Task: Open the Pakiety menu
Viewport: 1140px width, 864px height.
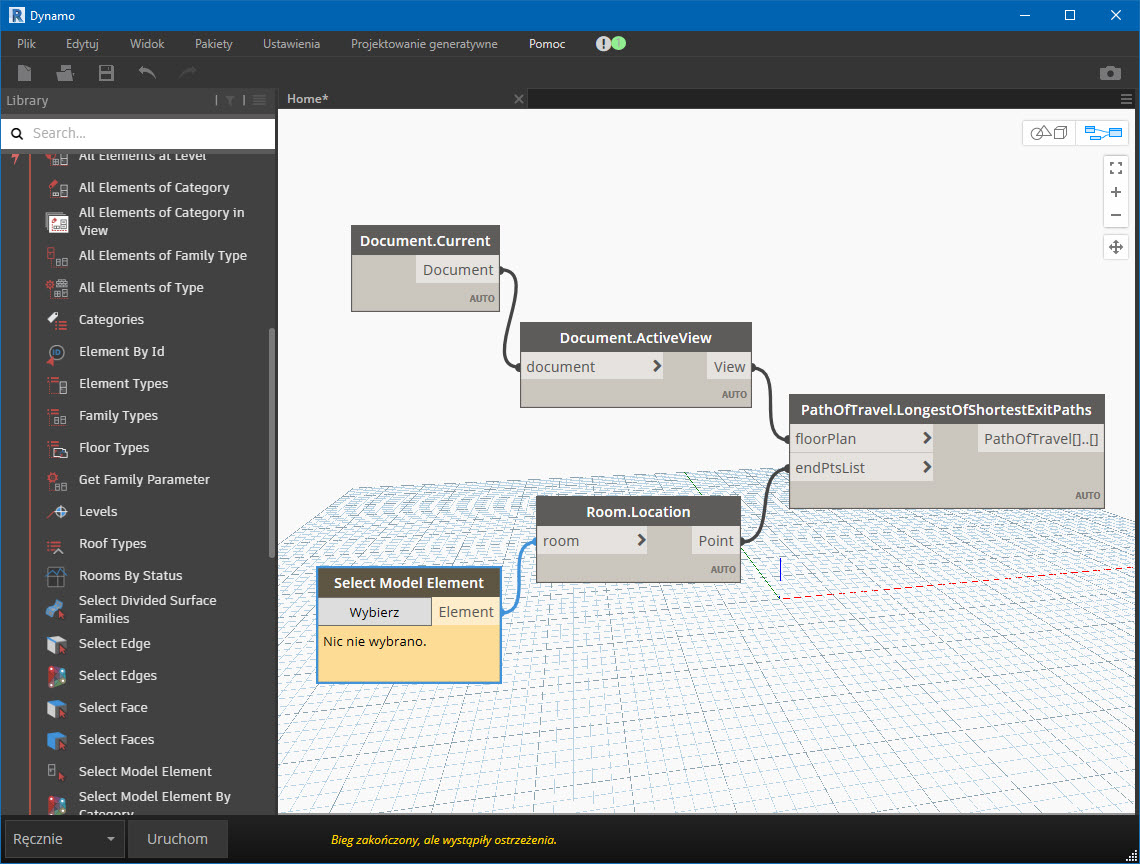Action: 214,44
